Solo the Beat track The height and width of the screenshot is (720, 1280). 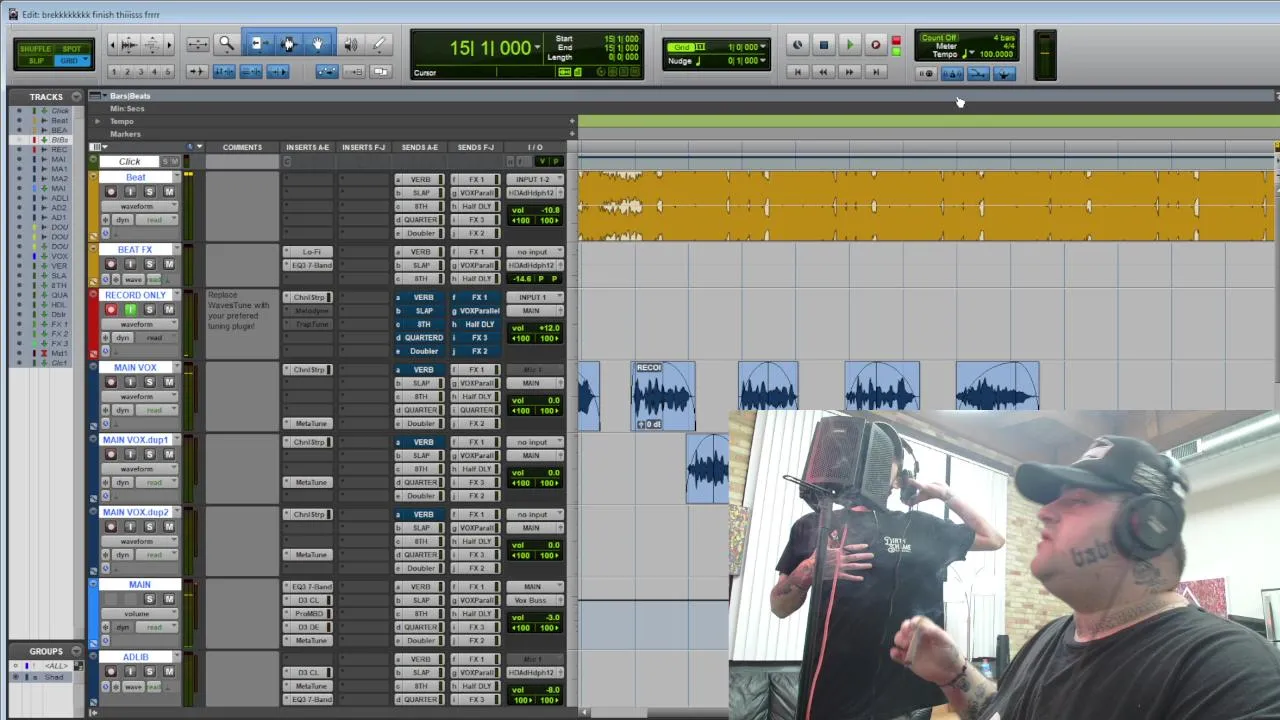(x=149, y=192)
